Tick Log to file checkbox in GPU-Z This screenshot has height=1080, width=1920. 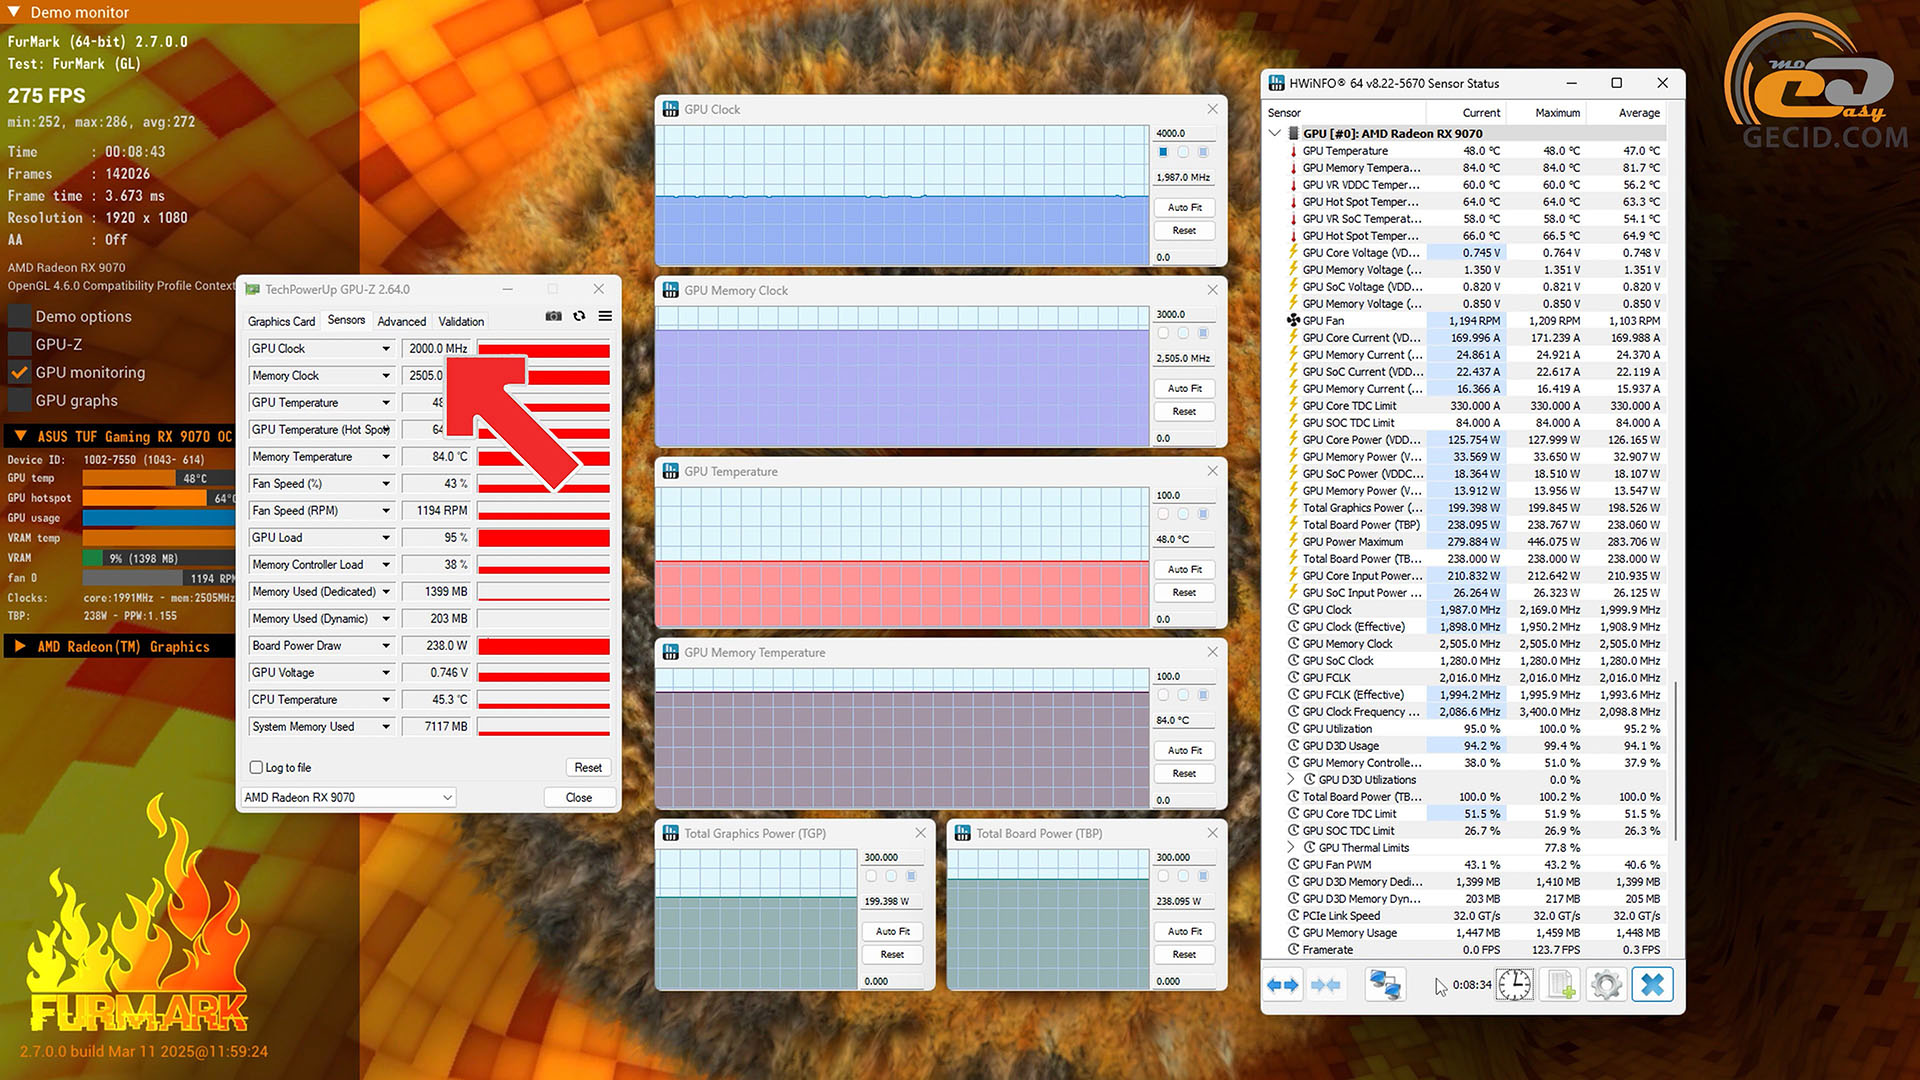coord(256,768)
